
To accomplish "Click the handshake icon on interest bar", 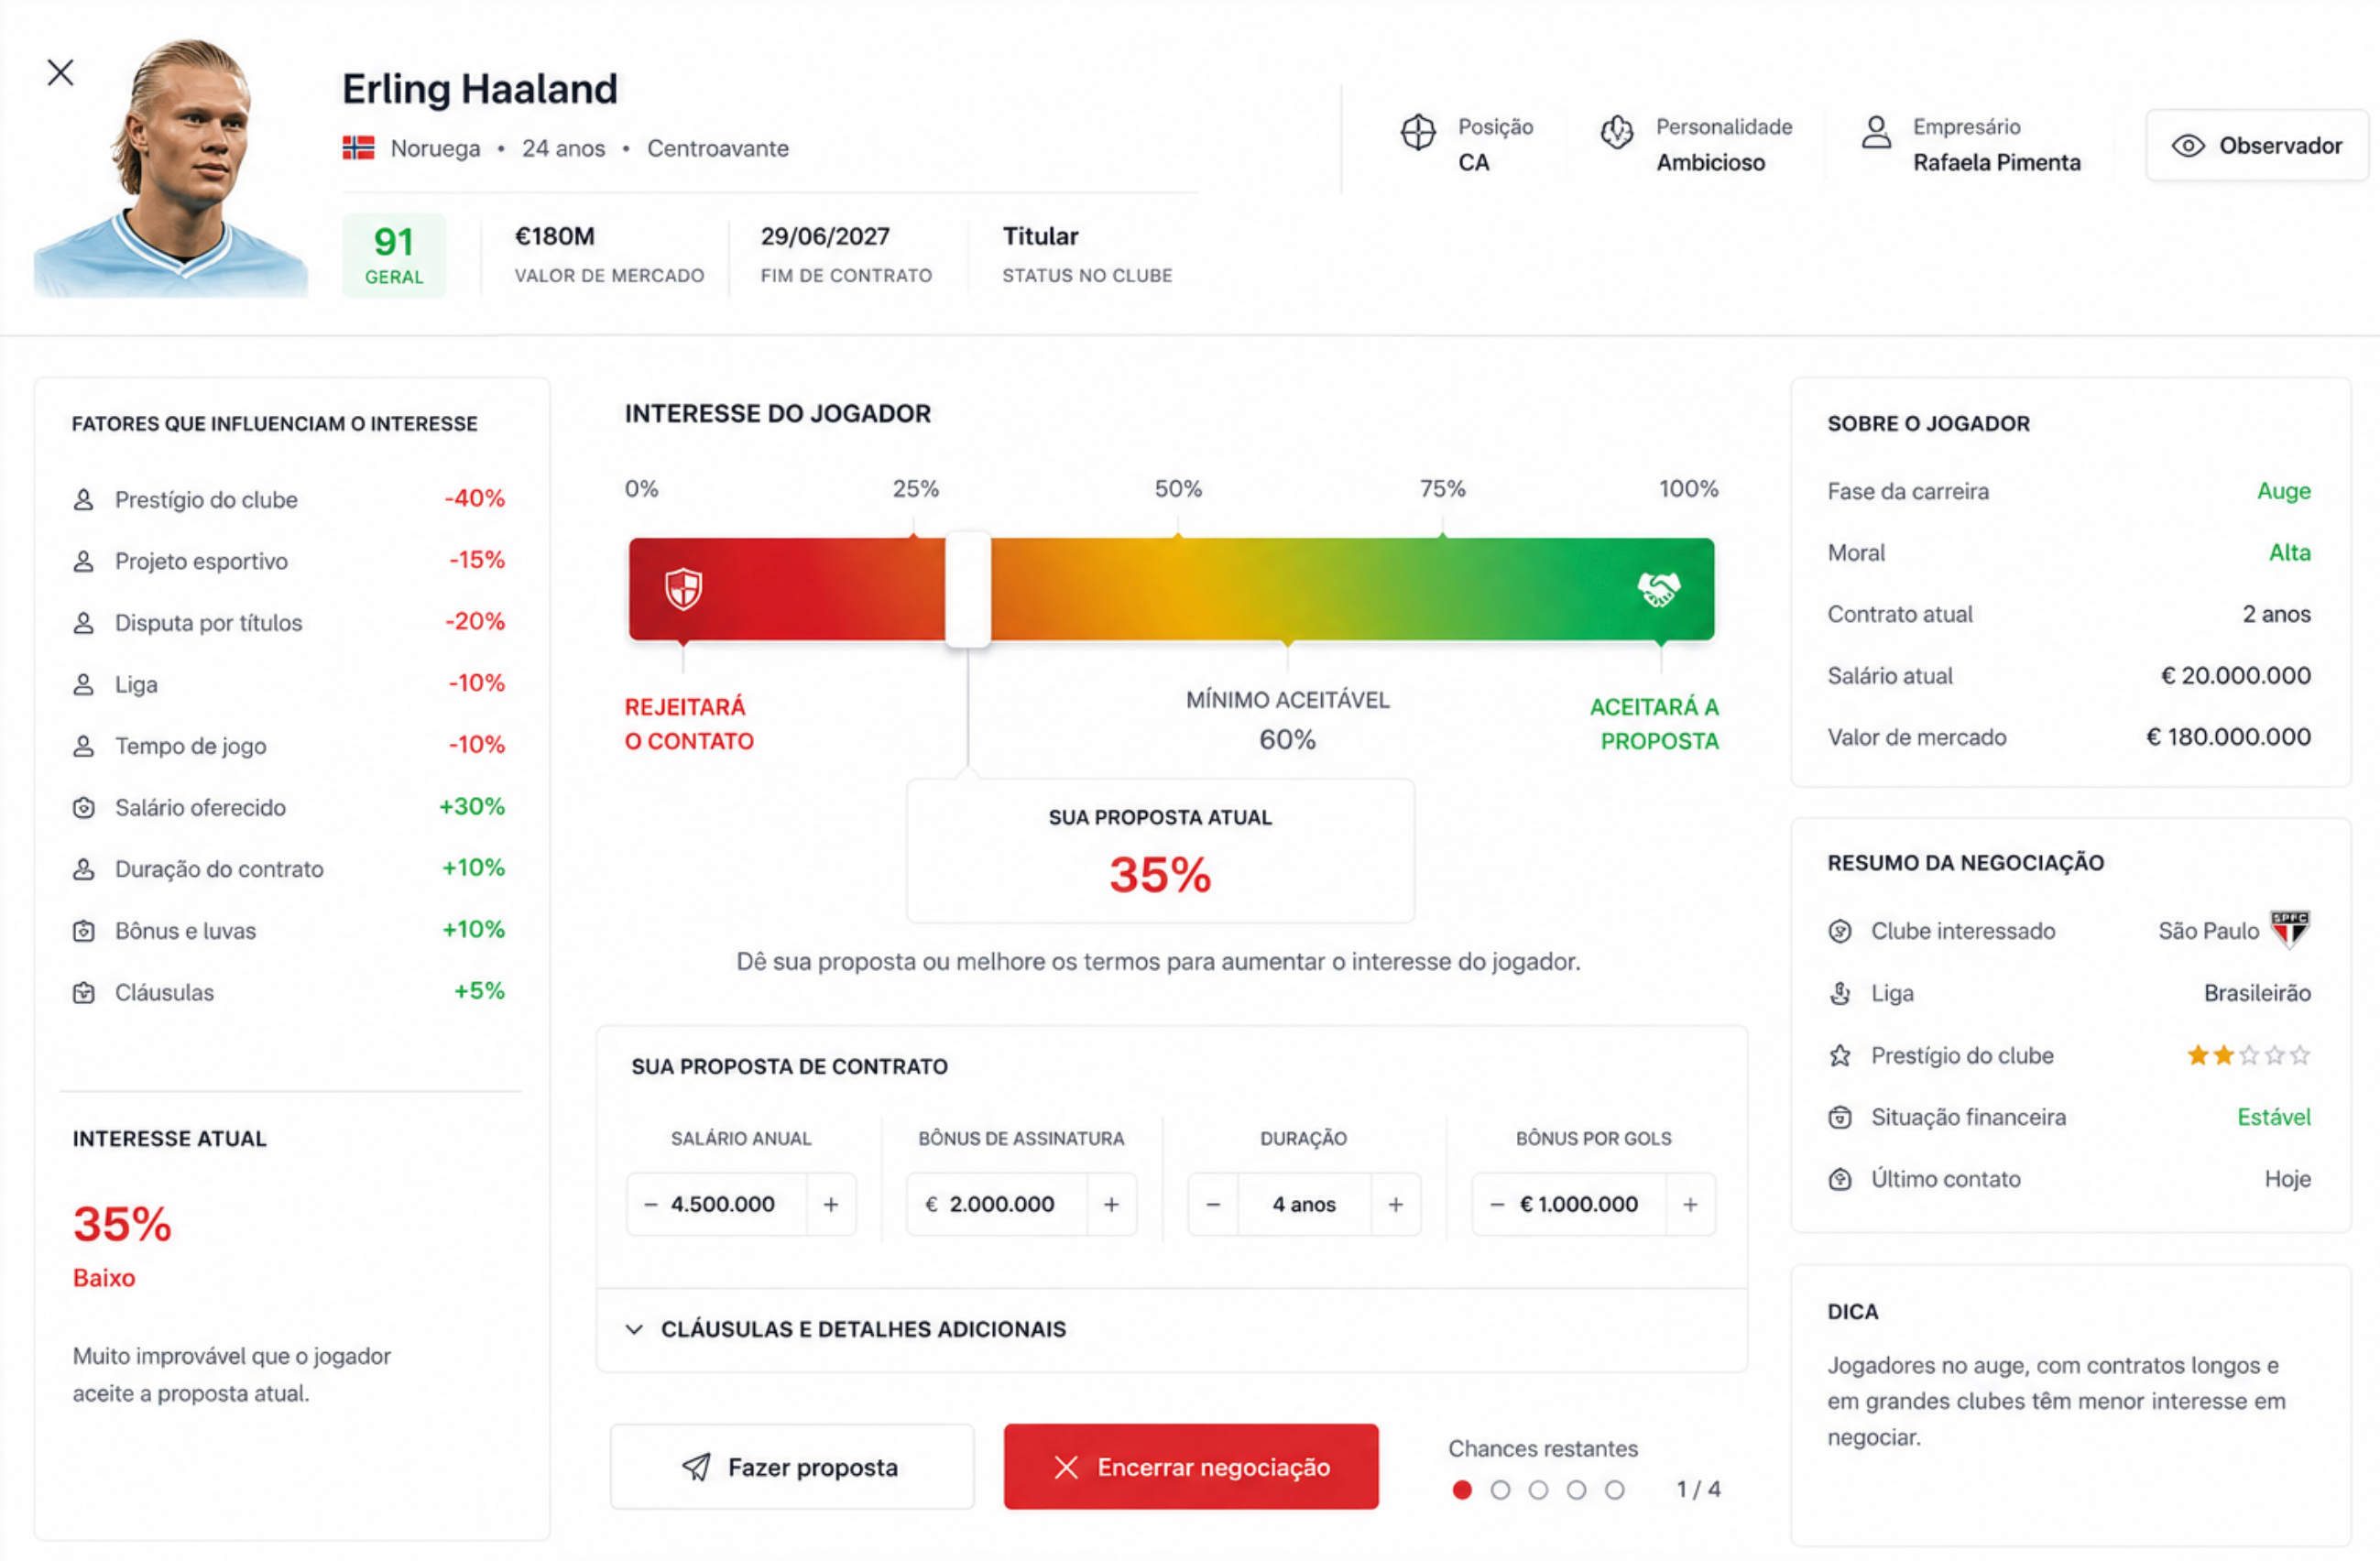I will click(1658, 589).
